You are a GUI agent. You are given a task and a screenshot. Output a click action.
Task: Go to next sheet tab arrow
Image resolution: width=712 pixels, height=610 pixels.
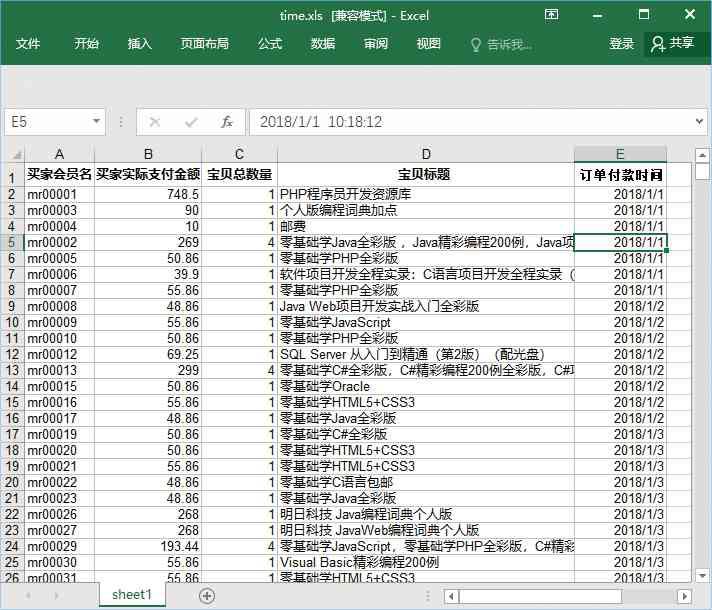pyautogui.click(x=57, y=595)
